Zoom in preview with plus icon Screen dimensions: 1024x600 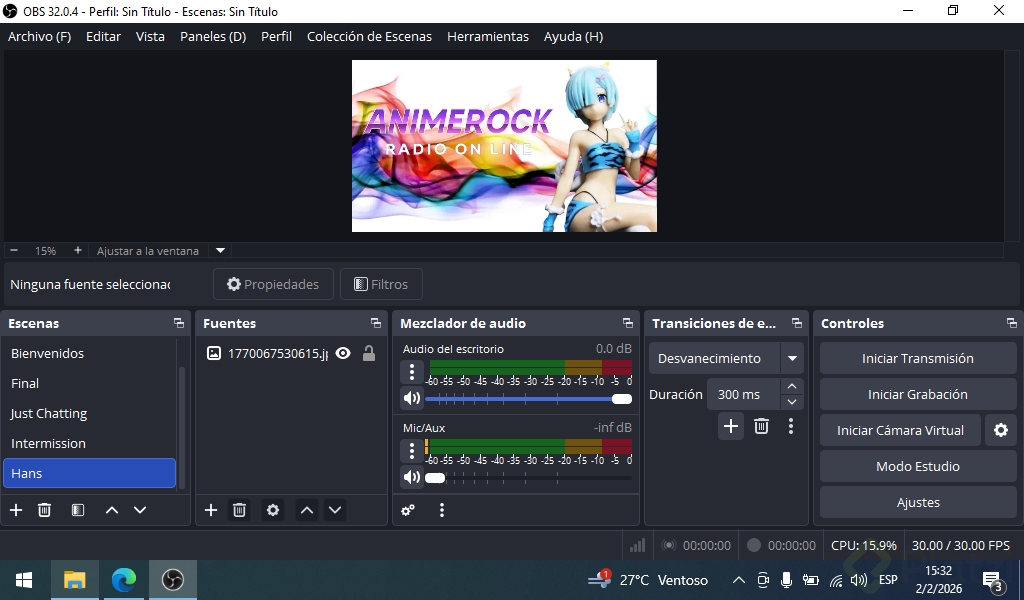coord(78,251)
